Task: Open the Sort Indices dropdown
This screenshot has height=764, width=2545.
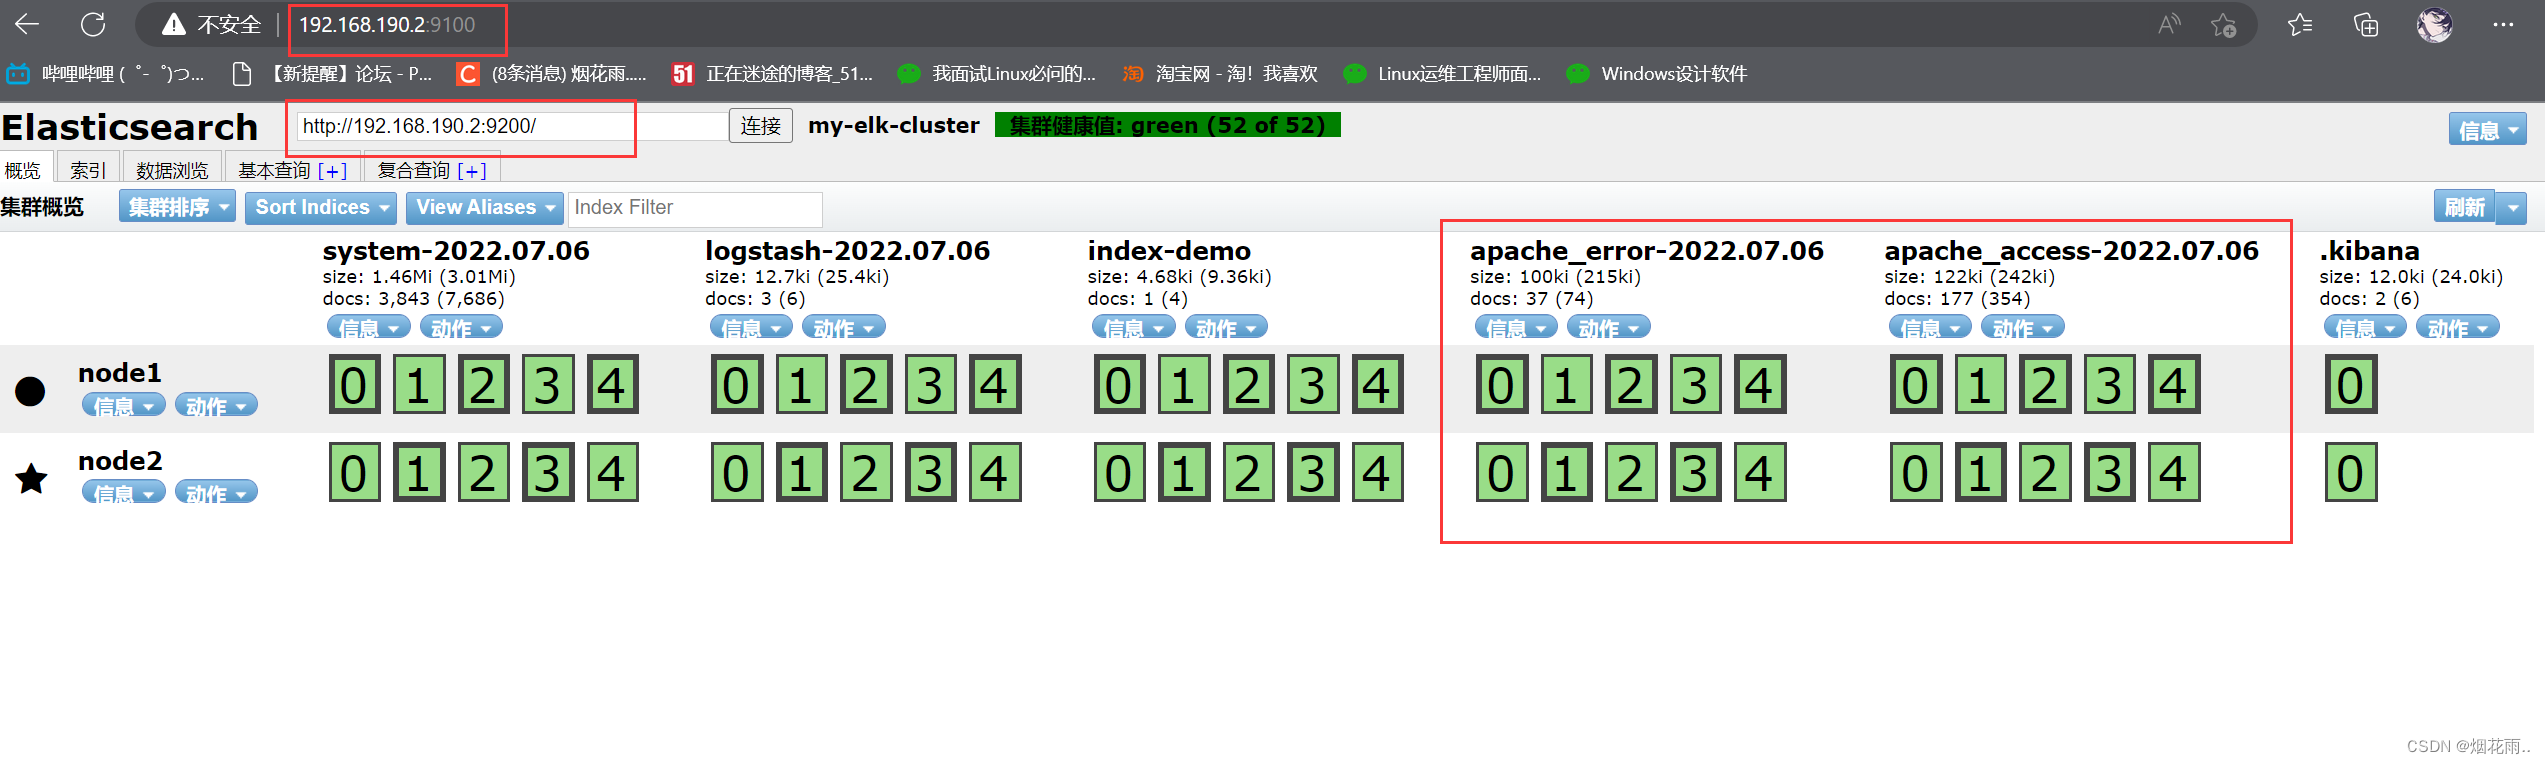Action: click(321, 207)
